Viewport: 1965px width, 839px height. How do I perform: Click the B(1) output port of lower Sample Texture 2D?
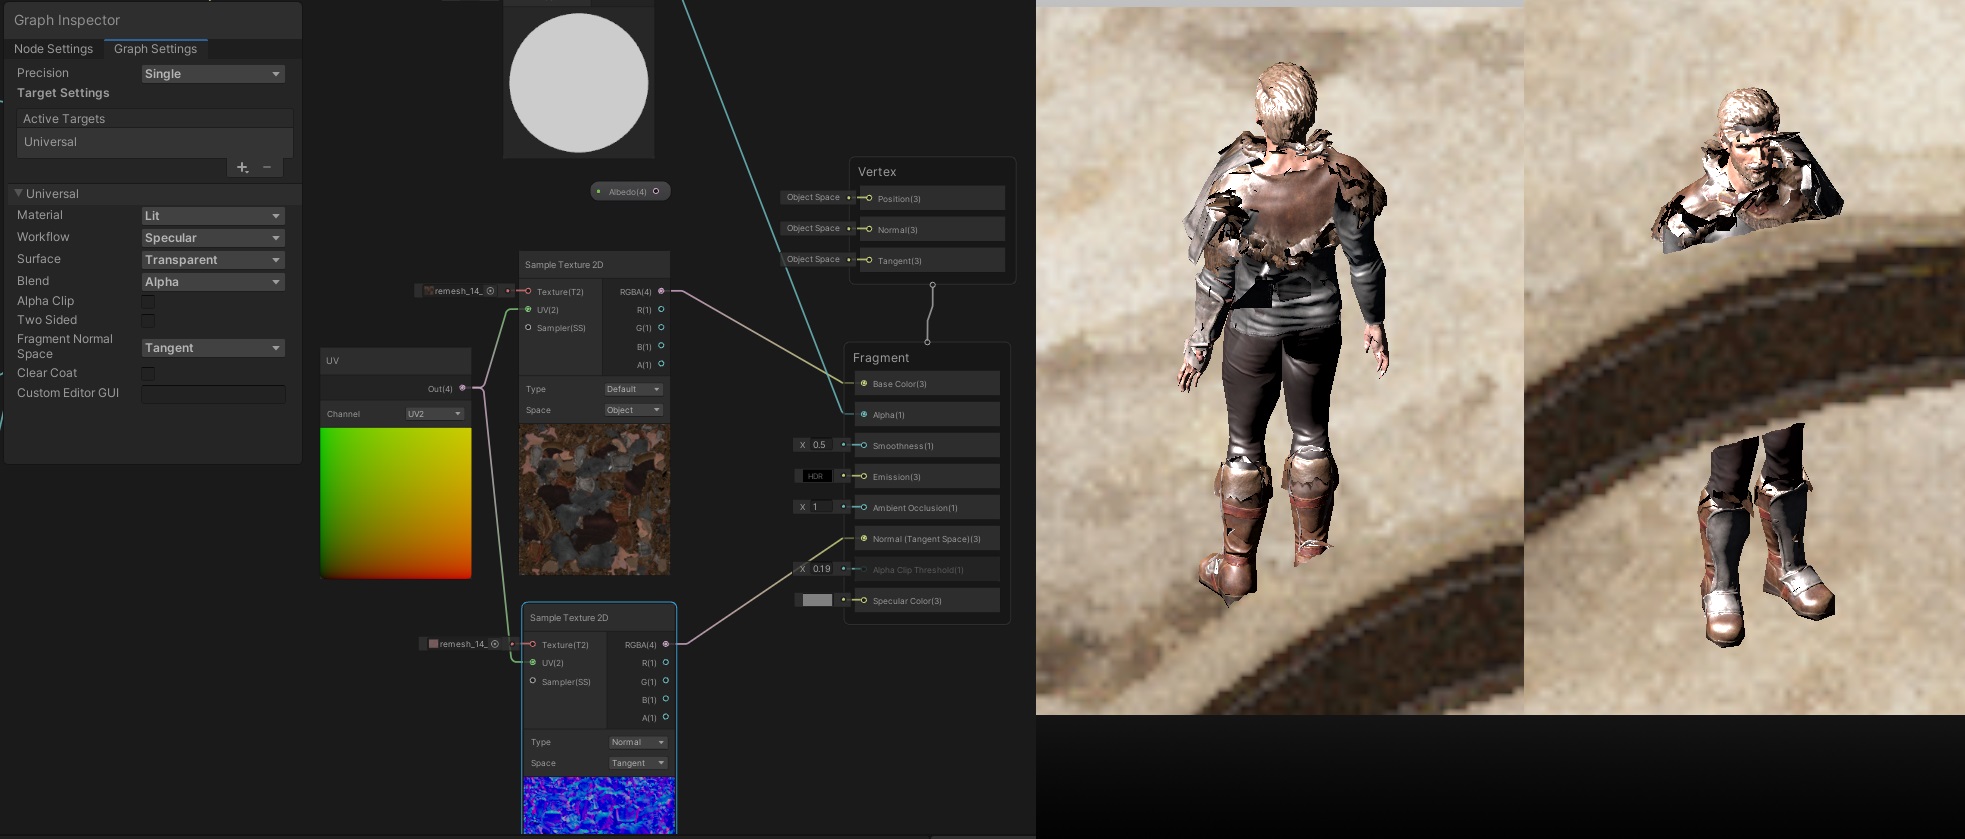(x=666, y=699)
